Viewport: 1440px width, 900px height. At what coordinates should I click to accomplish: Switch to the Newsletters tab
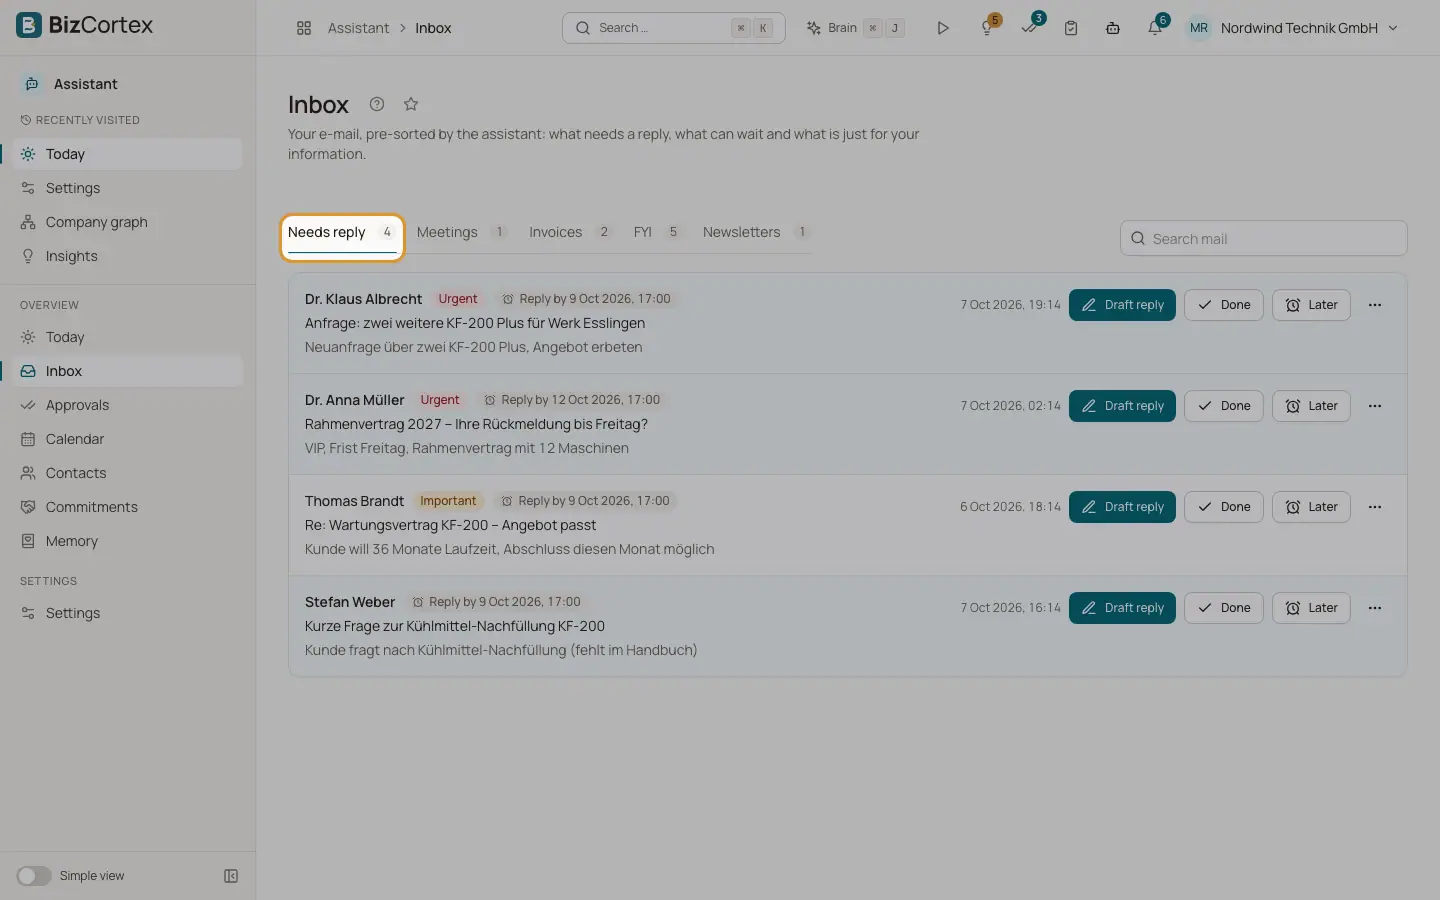(755, 232)
